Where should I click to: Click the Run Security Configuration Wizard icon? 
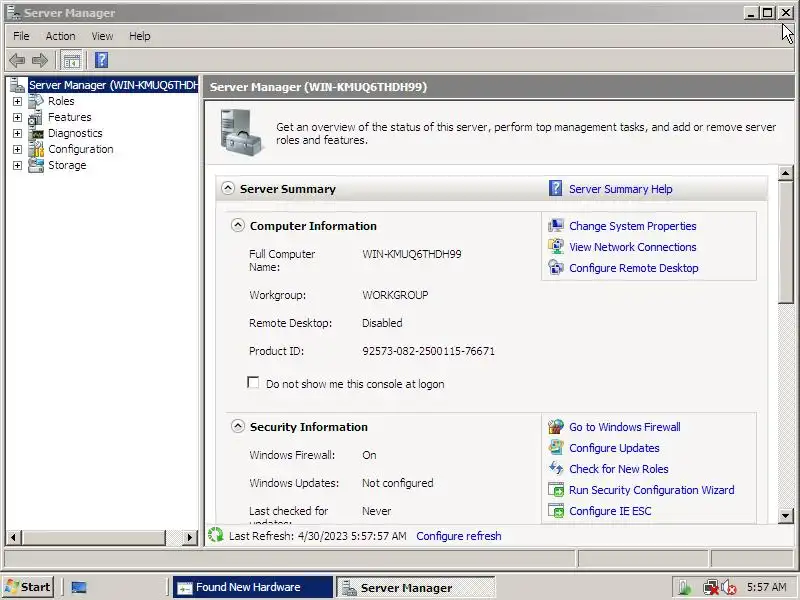coord(556,490)
